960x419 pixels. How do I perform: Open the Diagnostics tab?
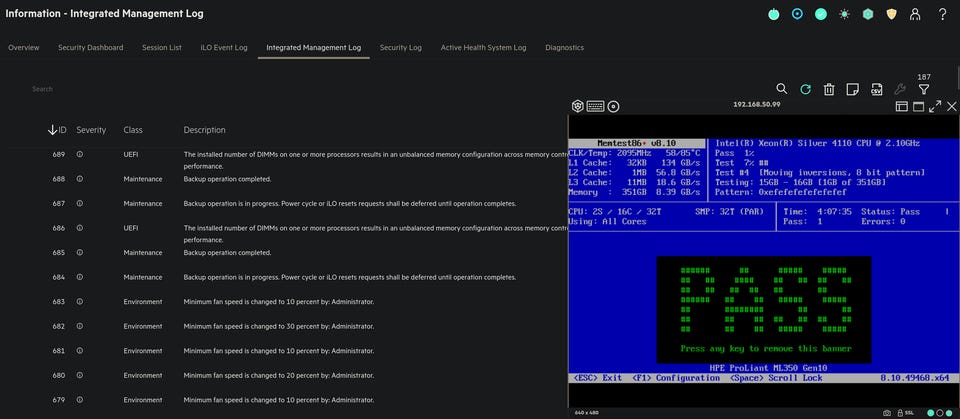coord(564,48)
